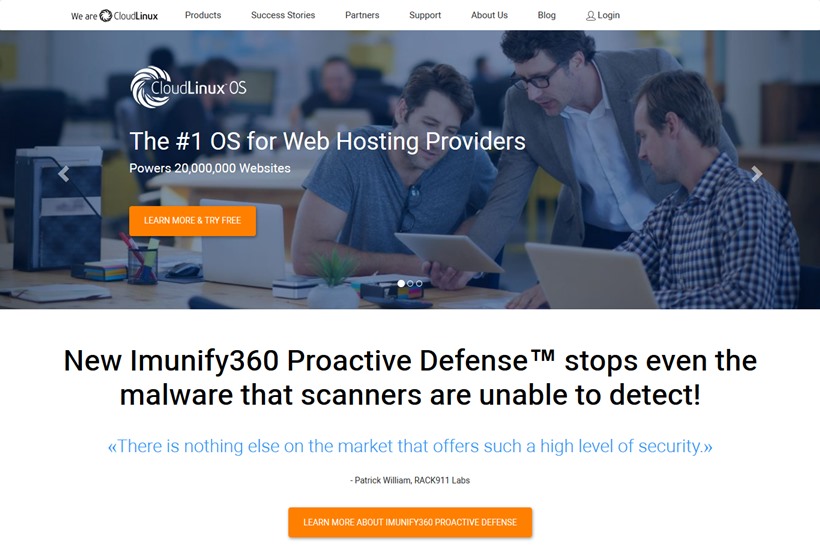The width and height of the screenshot is (820, 548).
Task: Expand the About Us menu
Action: (489, 15)
